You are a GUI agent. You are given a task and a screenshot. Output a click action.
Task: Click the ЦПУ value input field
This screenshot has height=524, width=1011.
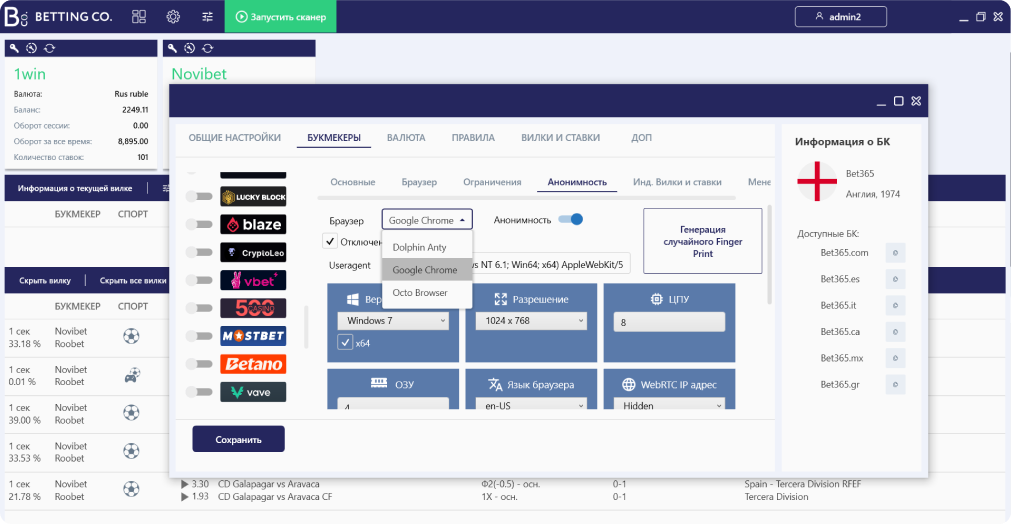670,322
